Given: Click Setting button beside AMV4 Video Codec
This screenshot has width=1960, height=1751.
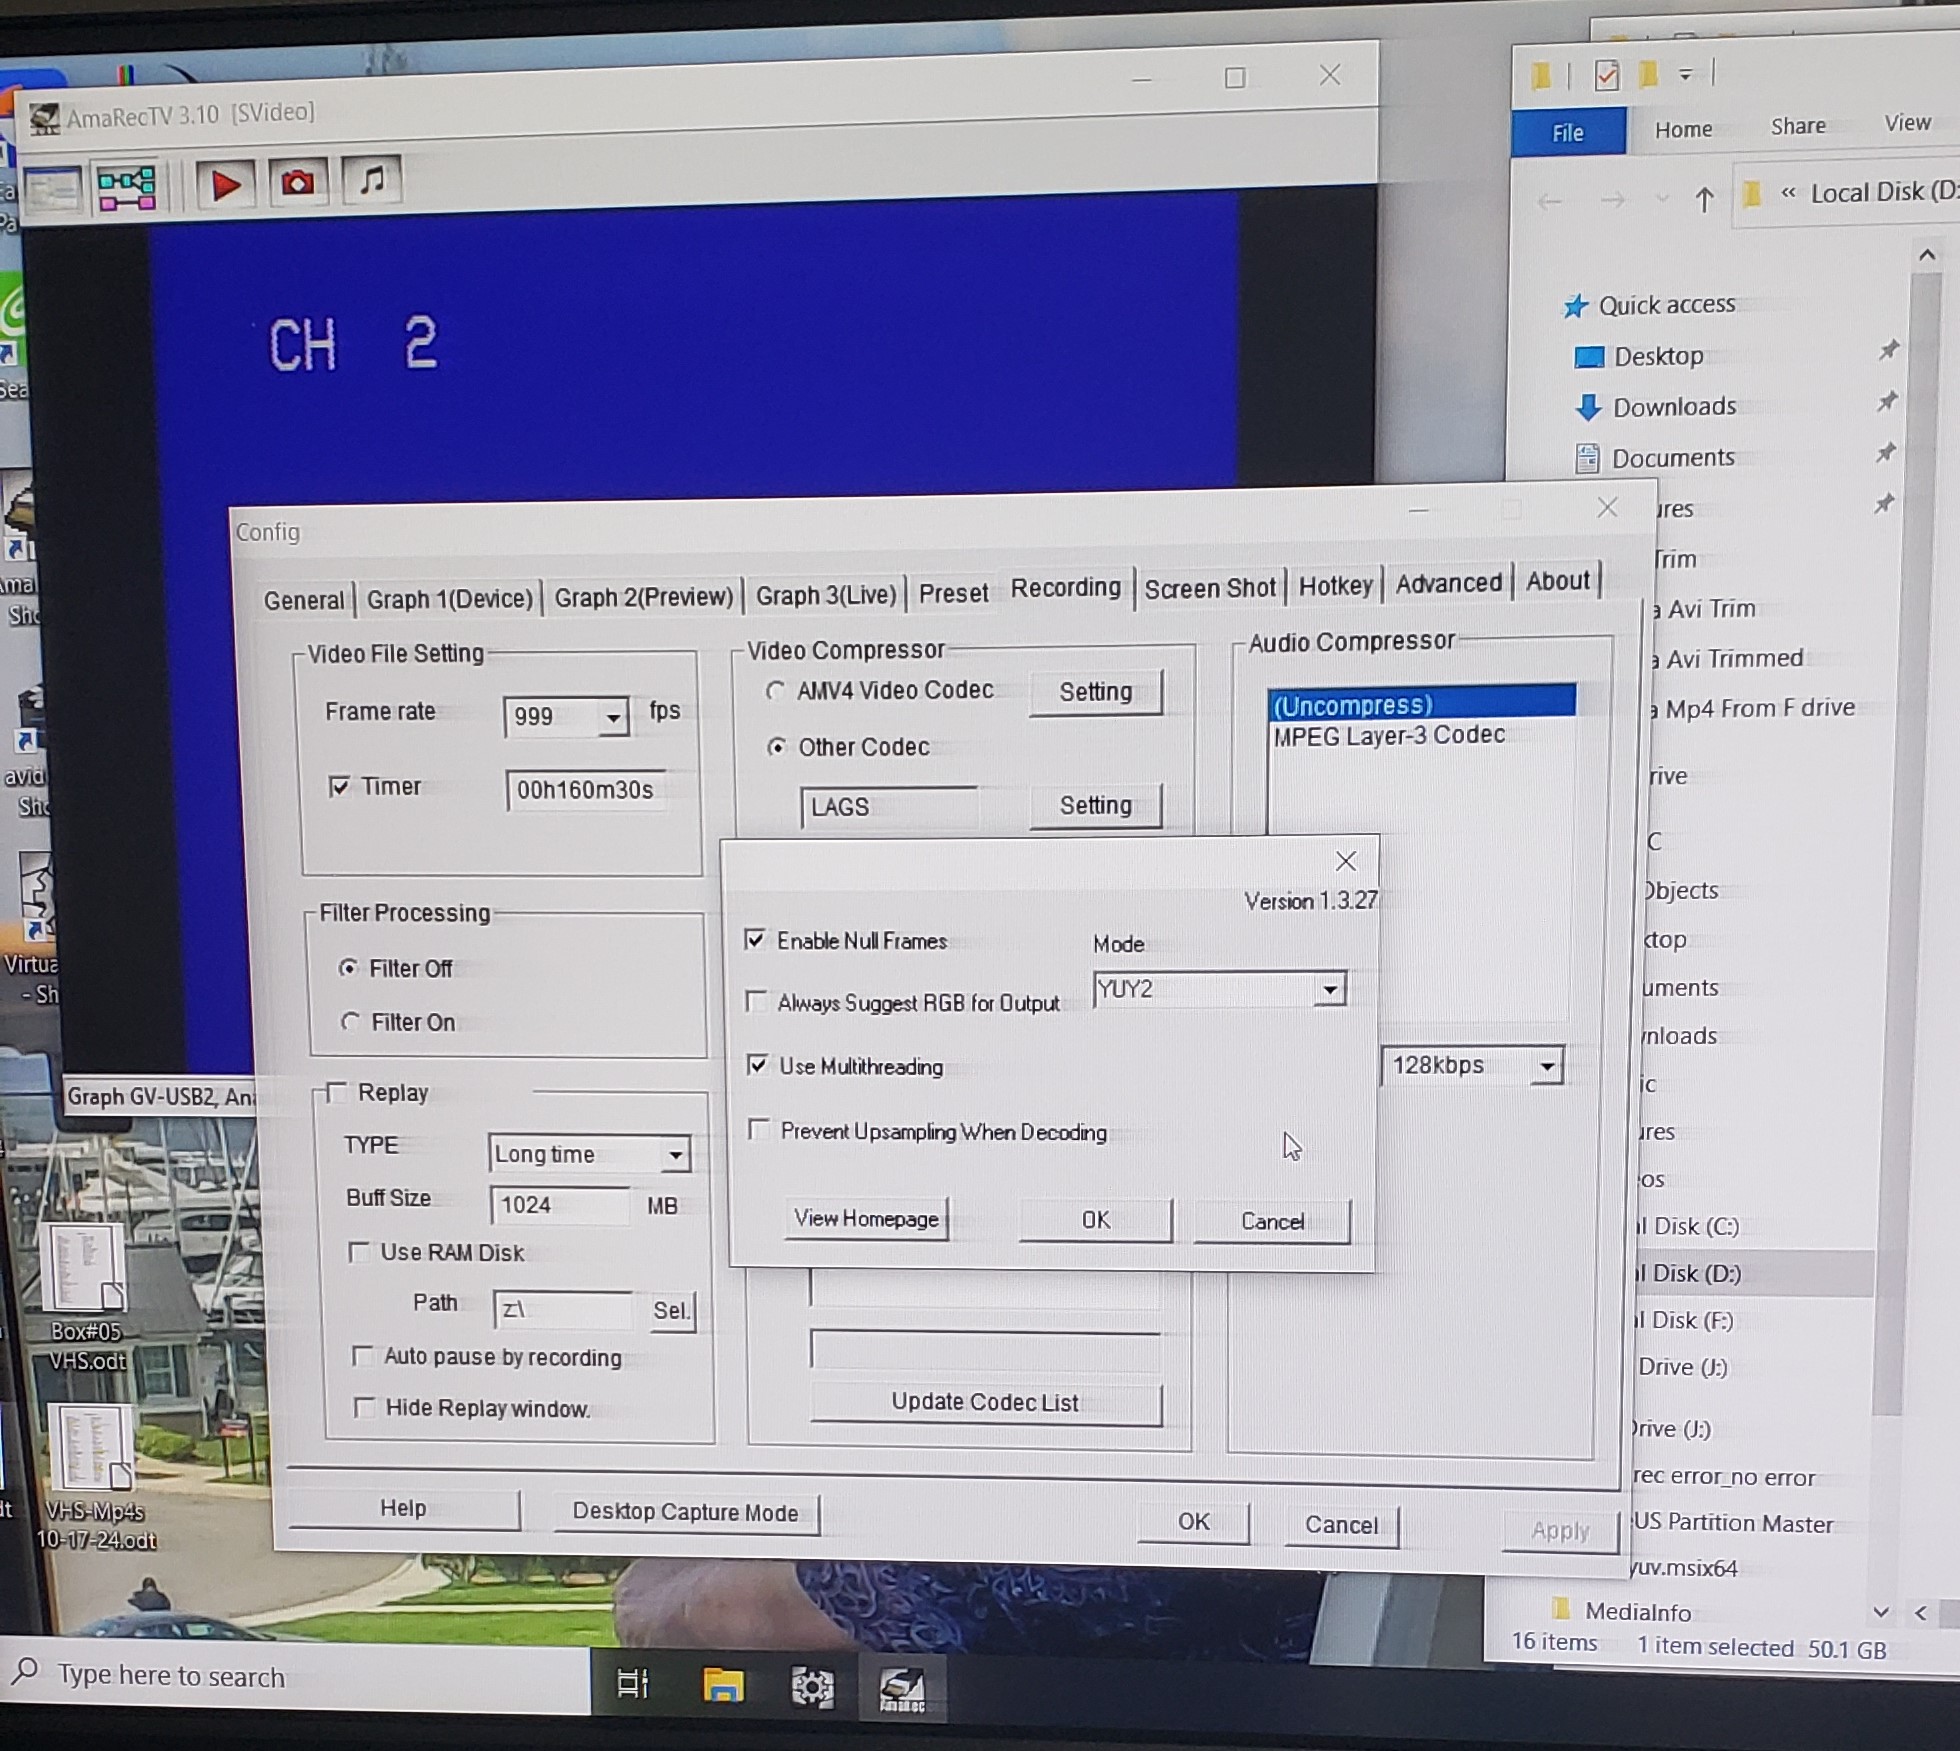Looking at the screenshot, I should [x=1096, y=692].
